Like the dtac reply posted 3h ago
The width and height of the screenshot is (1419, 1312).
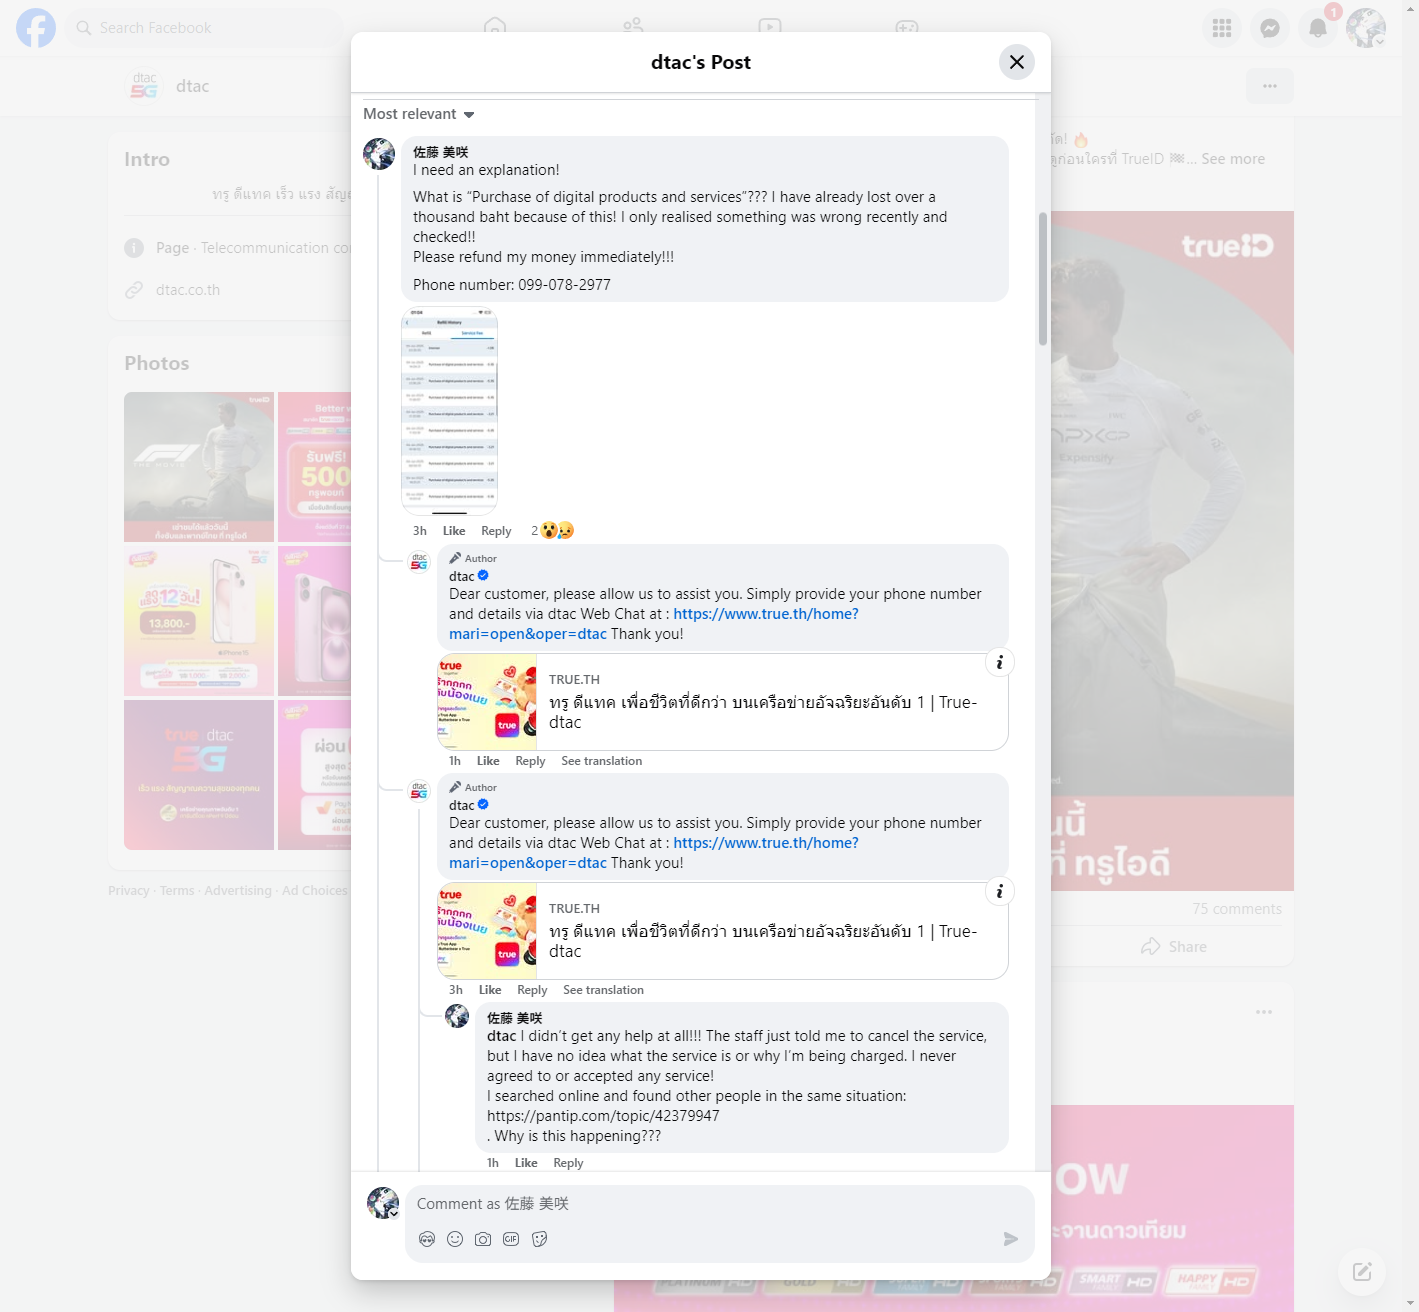[490, 990]
